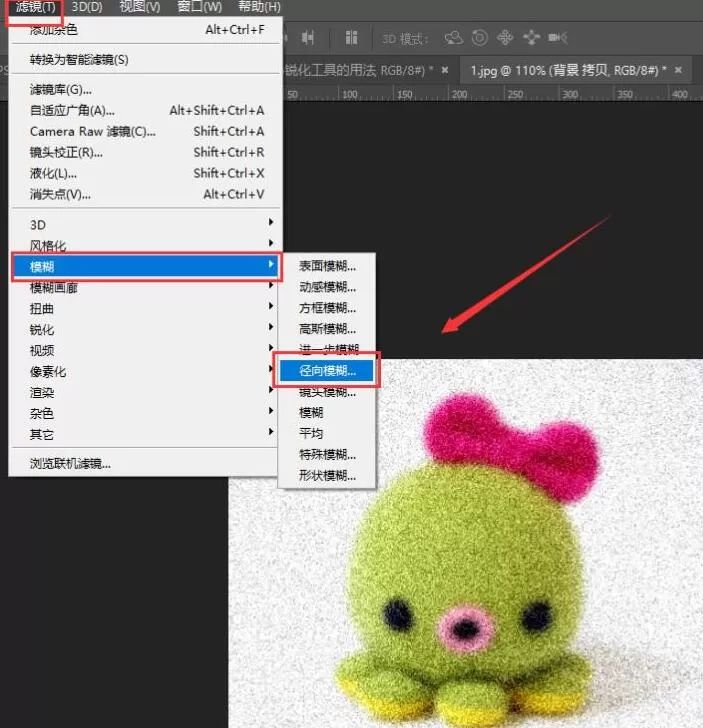Click 浏览联机滤镜... entry

tap(145, 463)
